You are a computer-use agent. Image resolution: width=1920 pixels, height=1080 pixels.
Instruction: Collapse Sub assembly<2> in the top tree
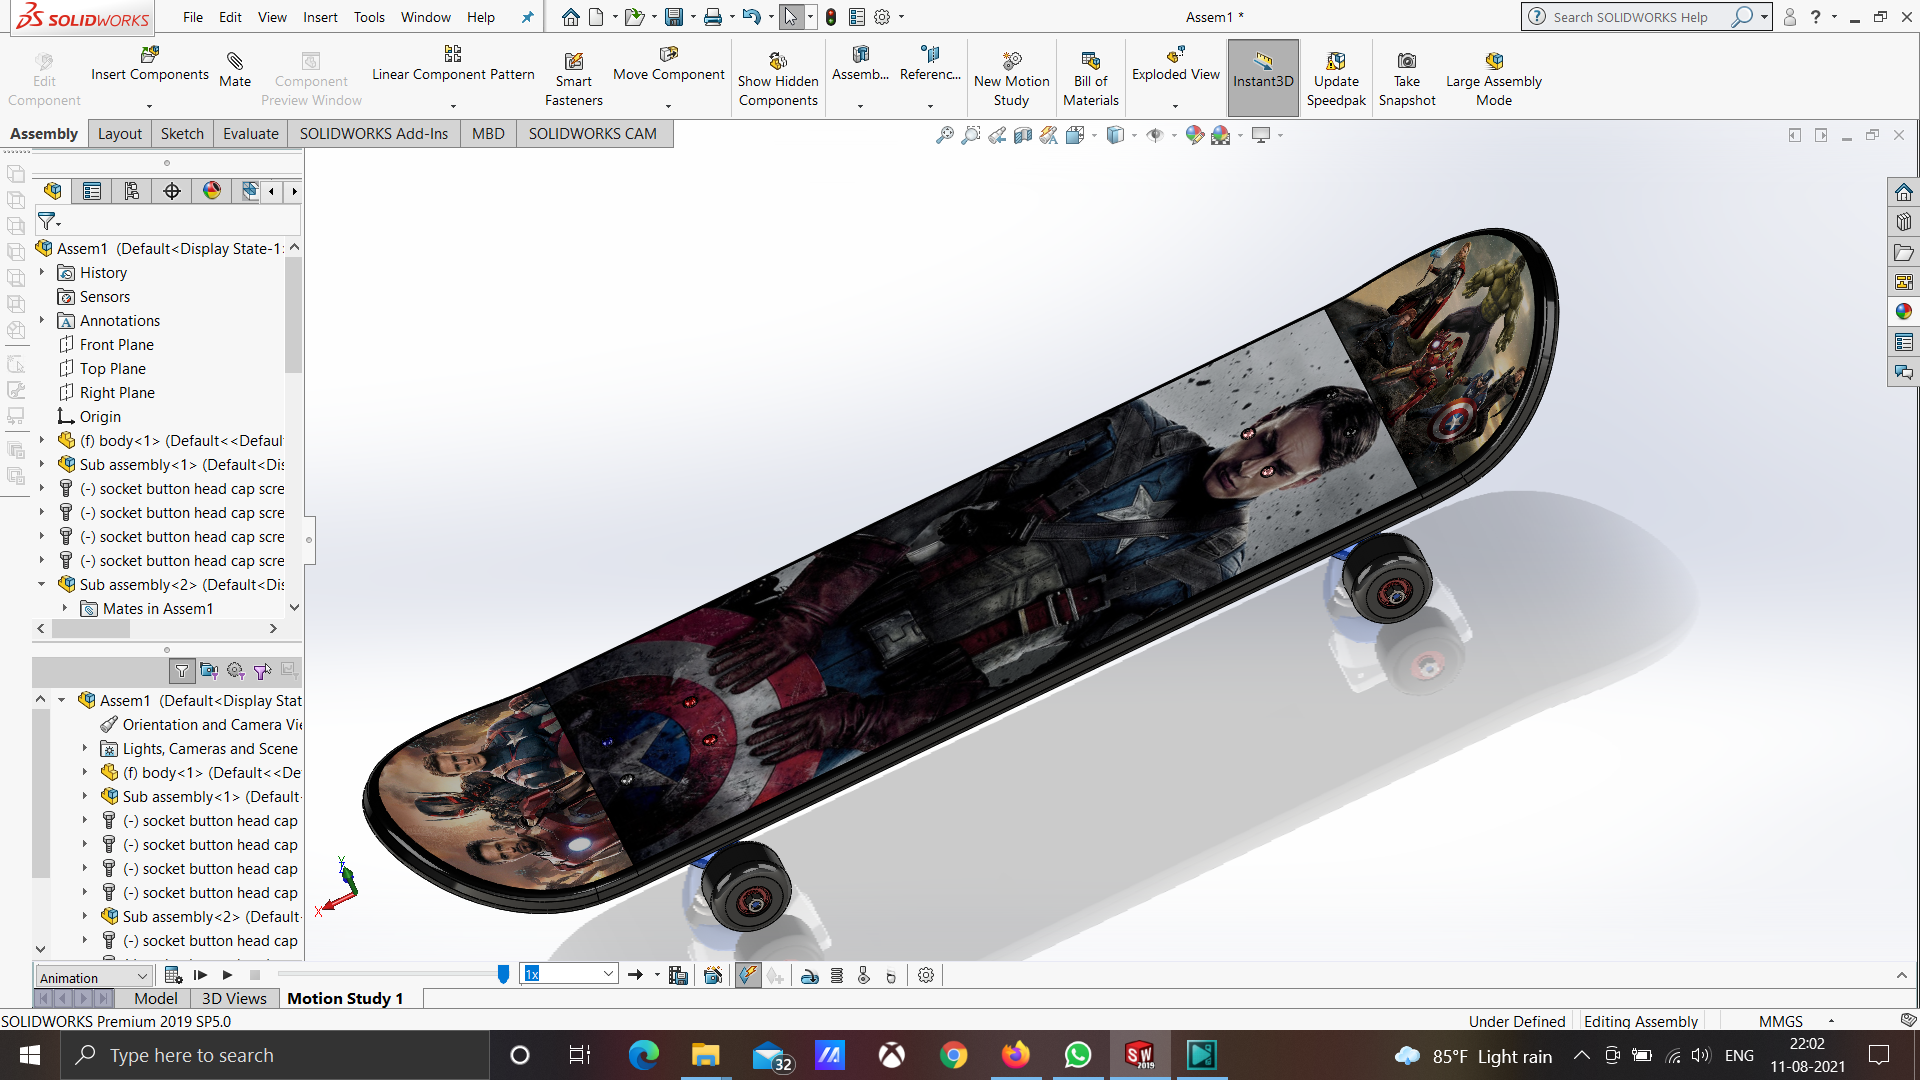[42, 584]
